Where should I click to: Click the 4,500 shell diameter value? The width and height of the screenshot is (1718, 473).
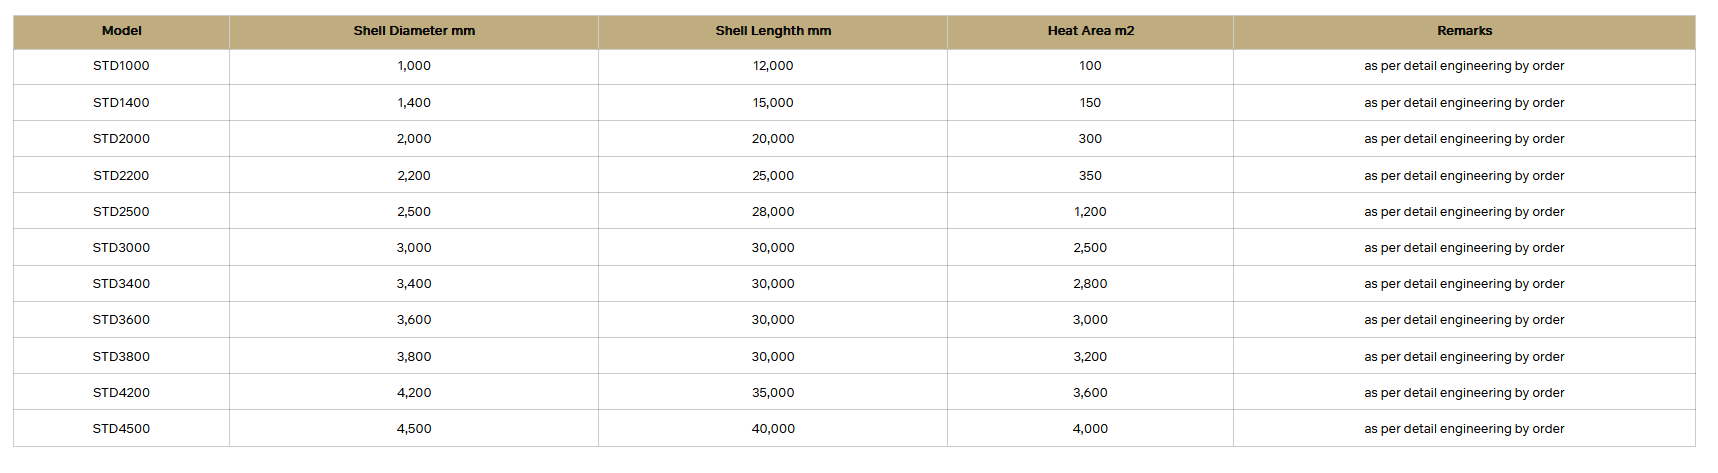[x=414, y=429]
